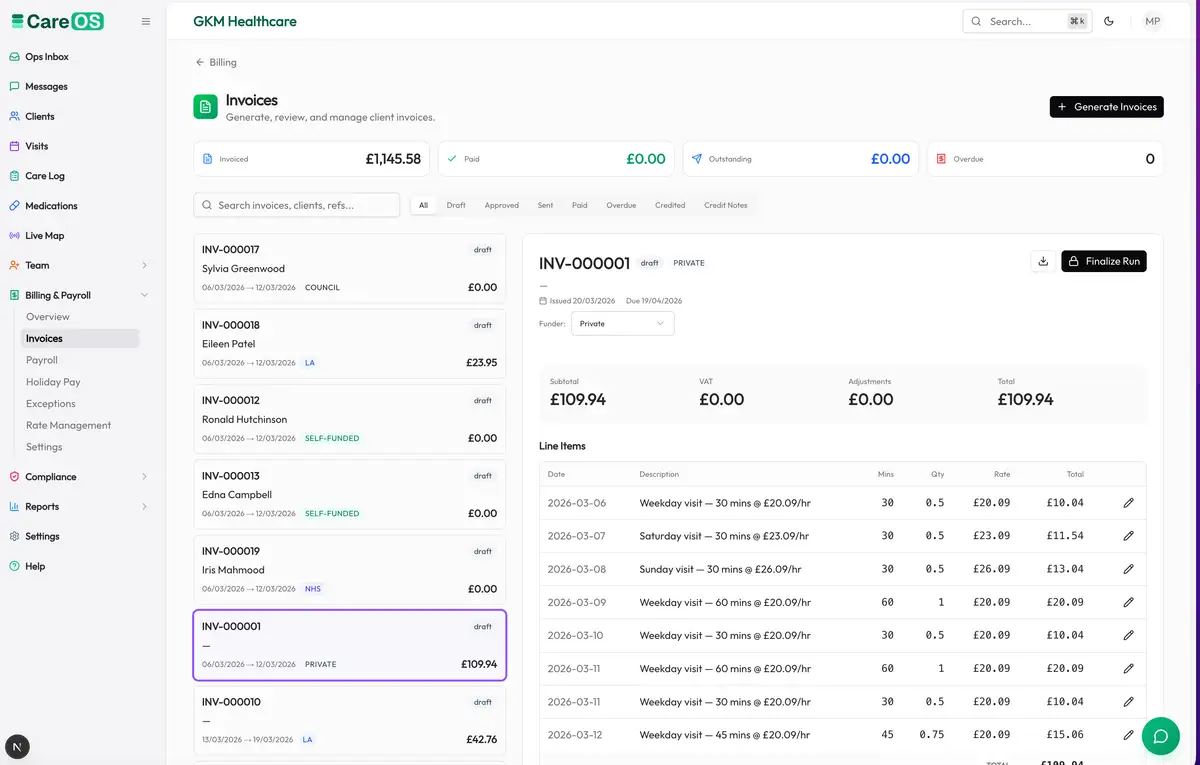Viewport: 1200px width, 765px height.
Task: Go back to Billing link
Action: [x=216, y=62]
